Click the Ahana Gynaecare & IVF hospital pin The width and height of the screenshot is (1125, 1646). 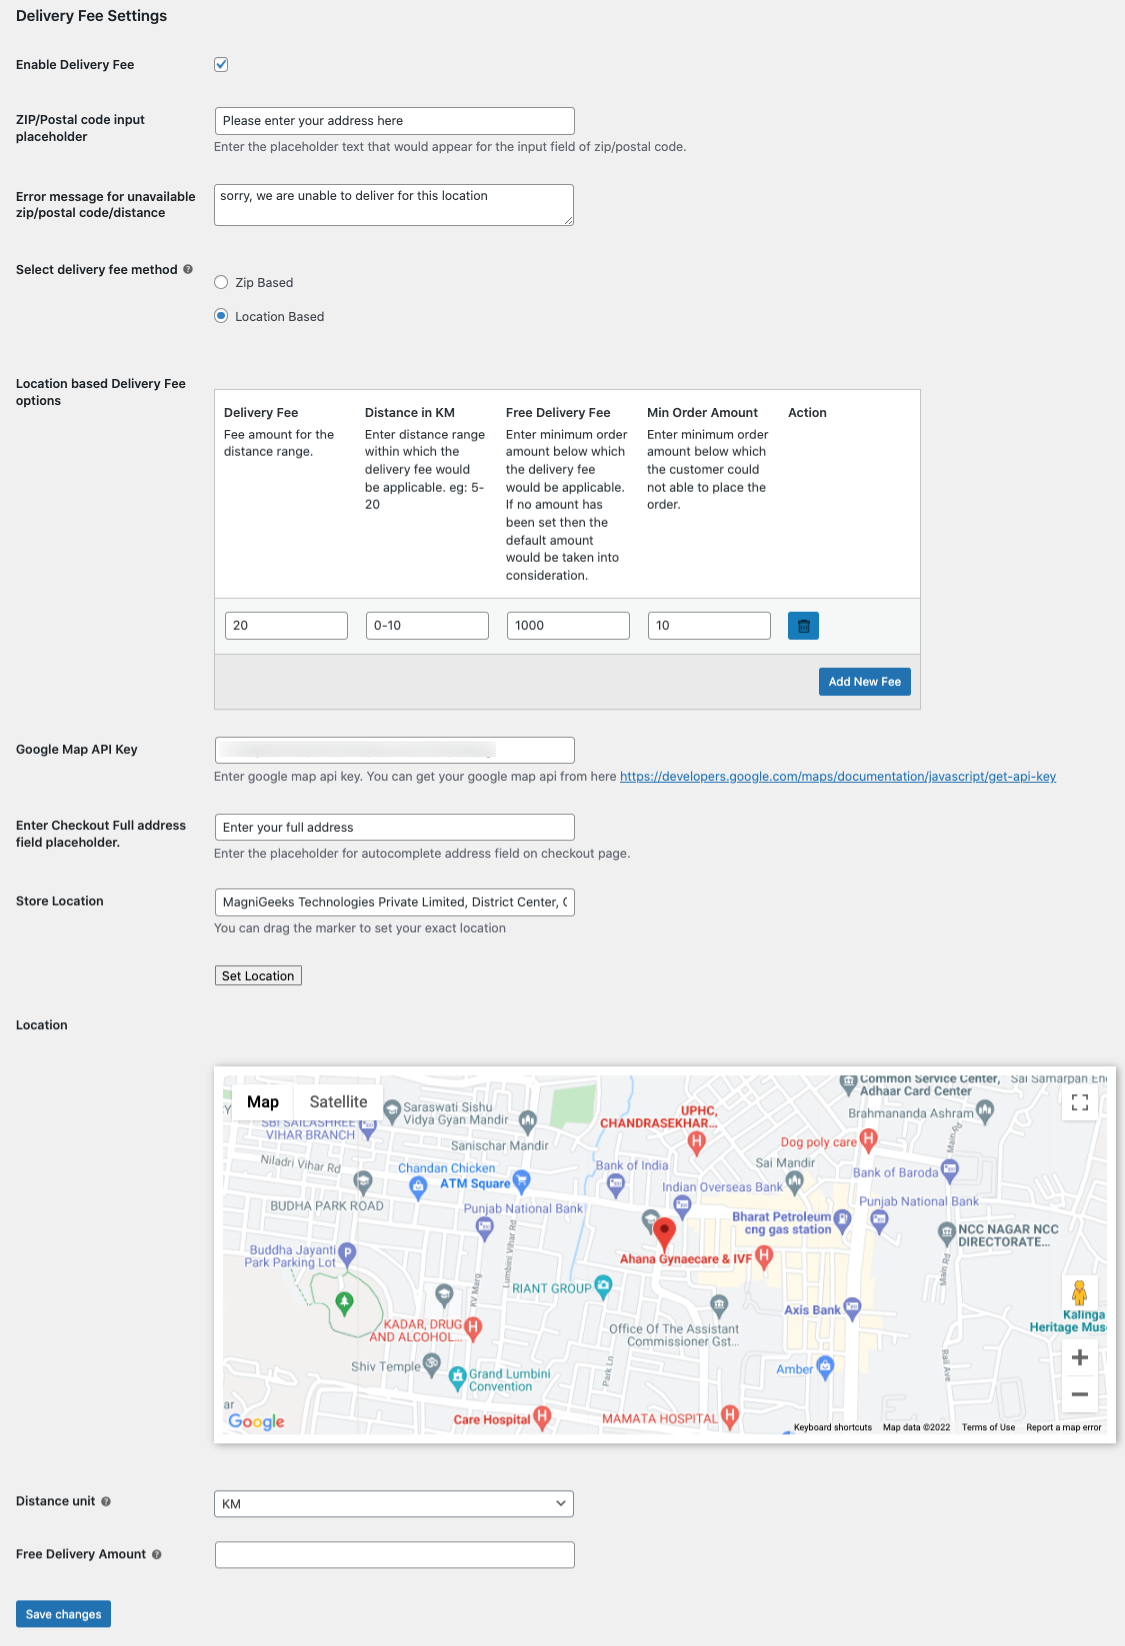[x=765, y=1257]
